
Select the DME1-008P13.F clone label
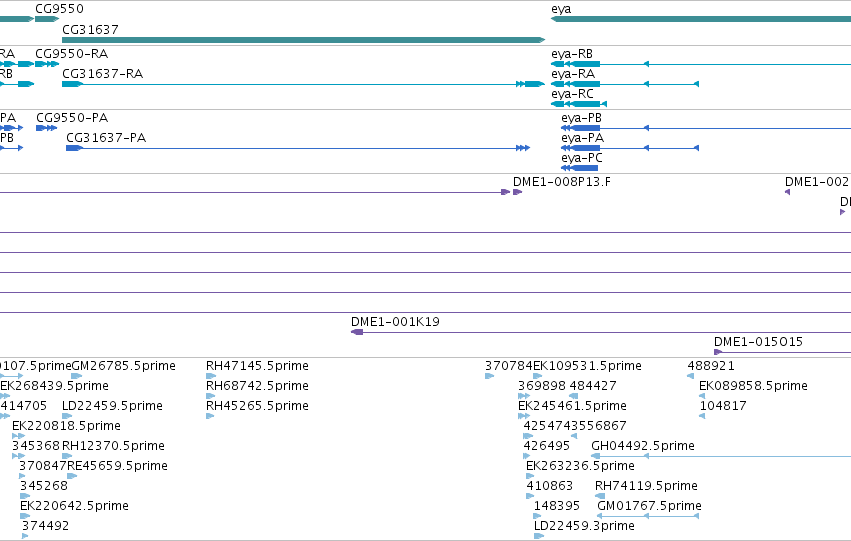pyautogui.click(x=562, y=182)
